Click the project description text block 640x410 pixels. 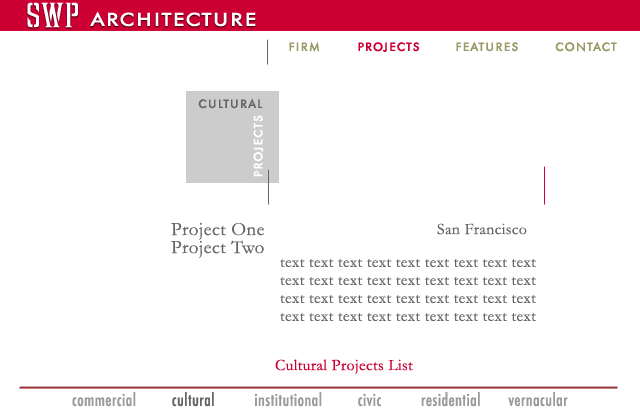click(408, 290)
